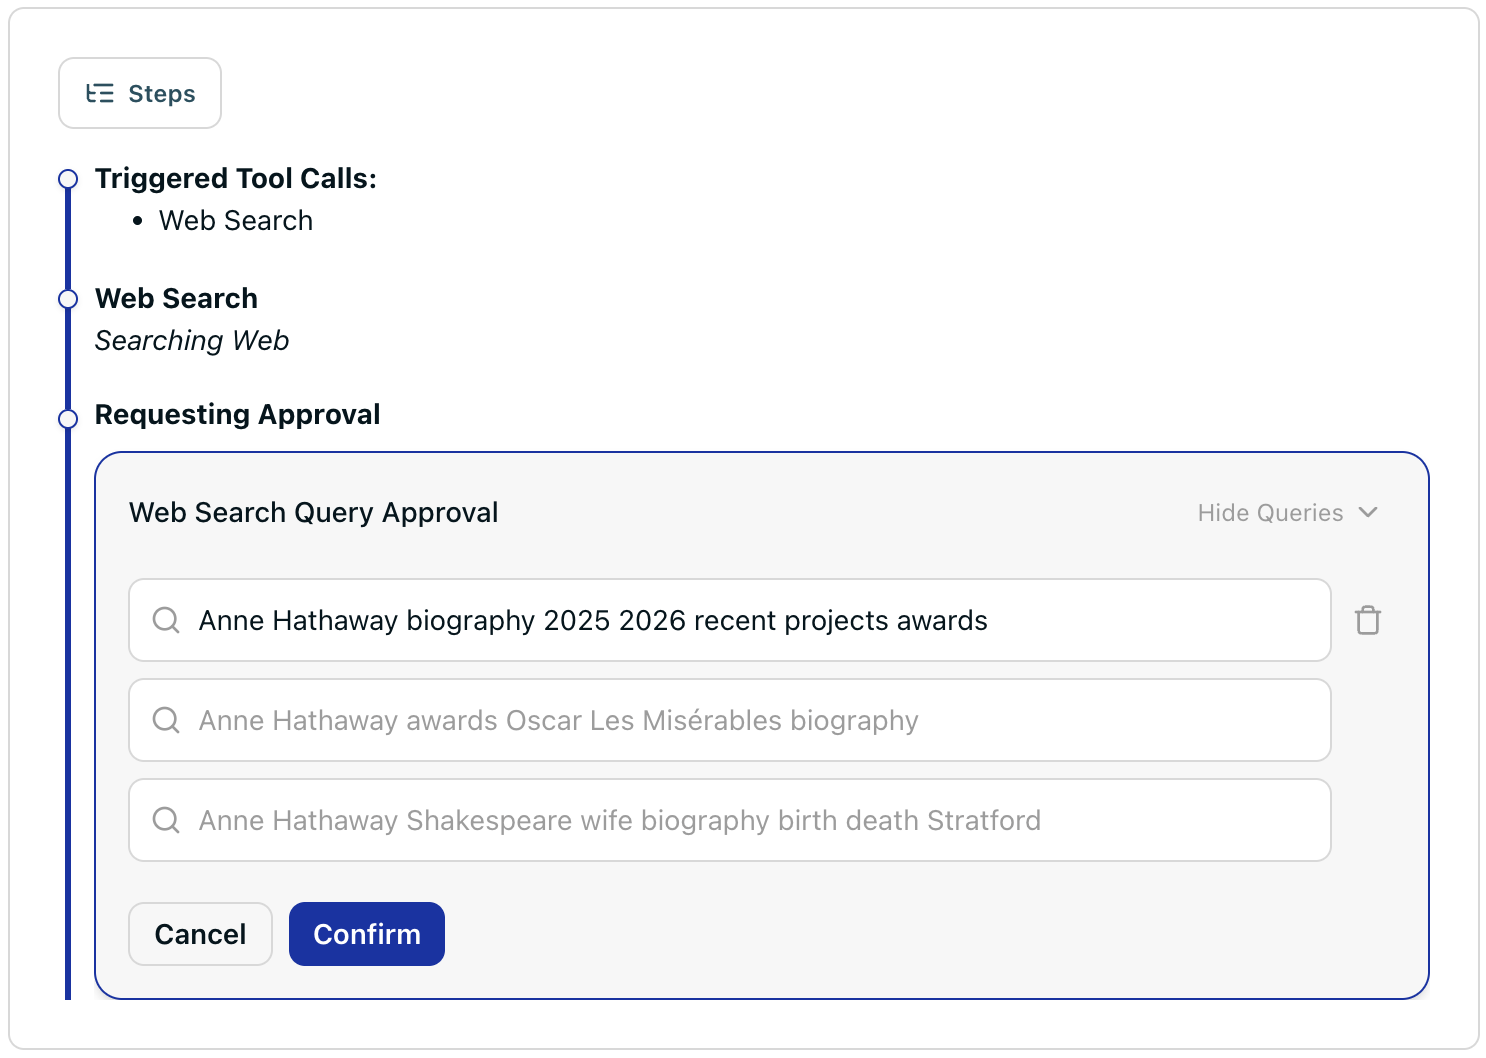Collapse queries using the chevron arrow
The image size is (1486, 1058).
pos(1368,512)
